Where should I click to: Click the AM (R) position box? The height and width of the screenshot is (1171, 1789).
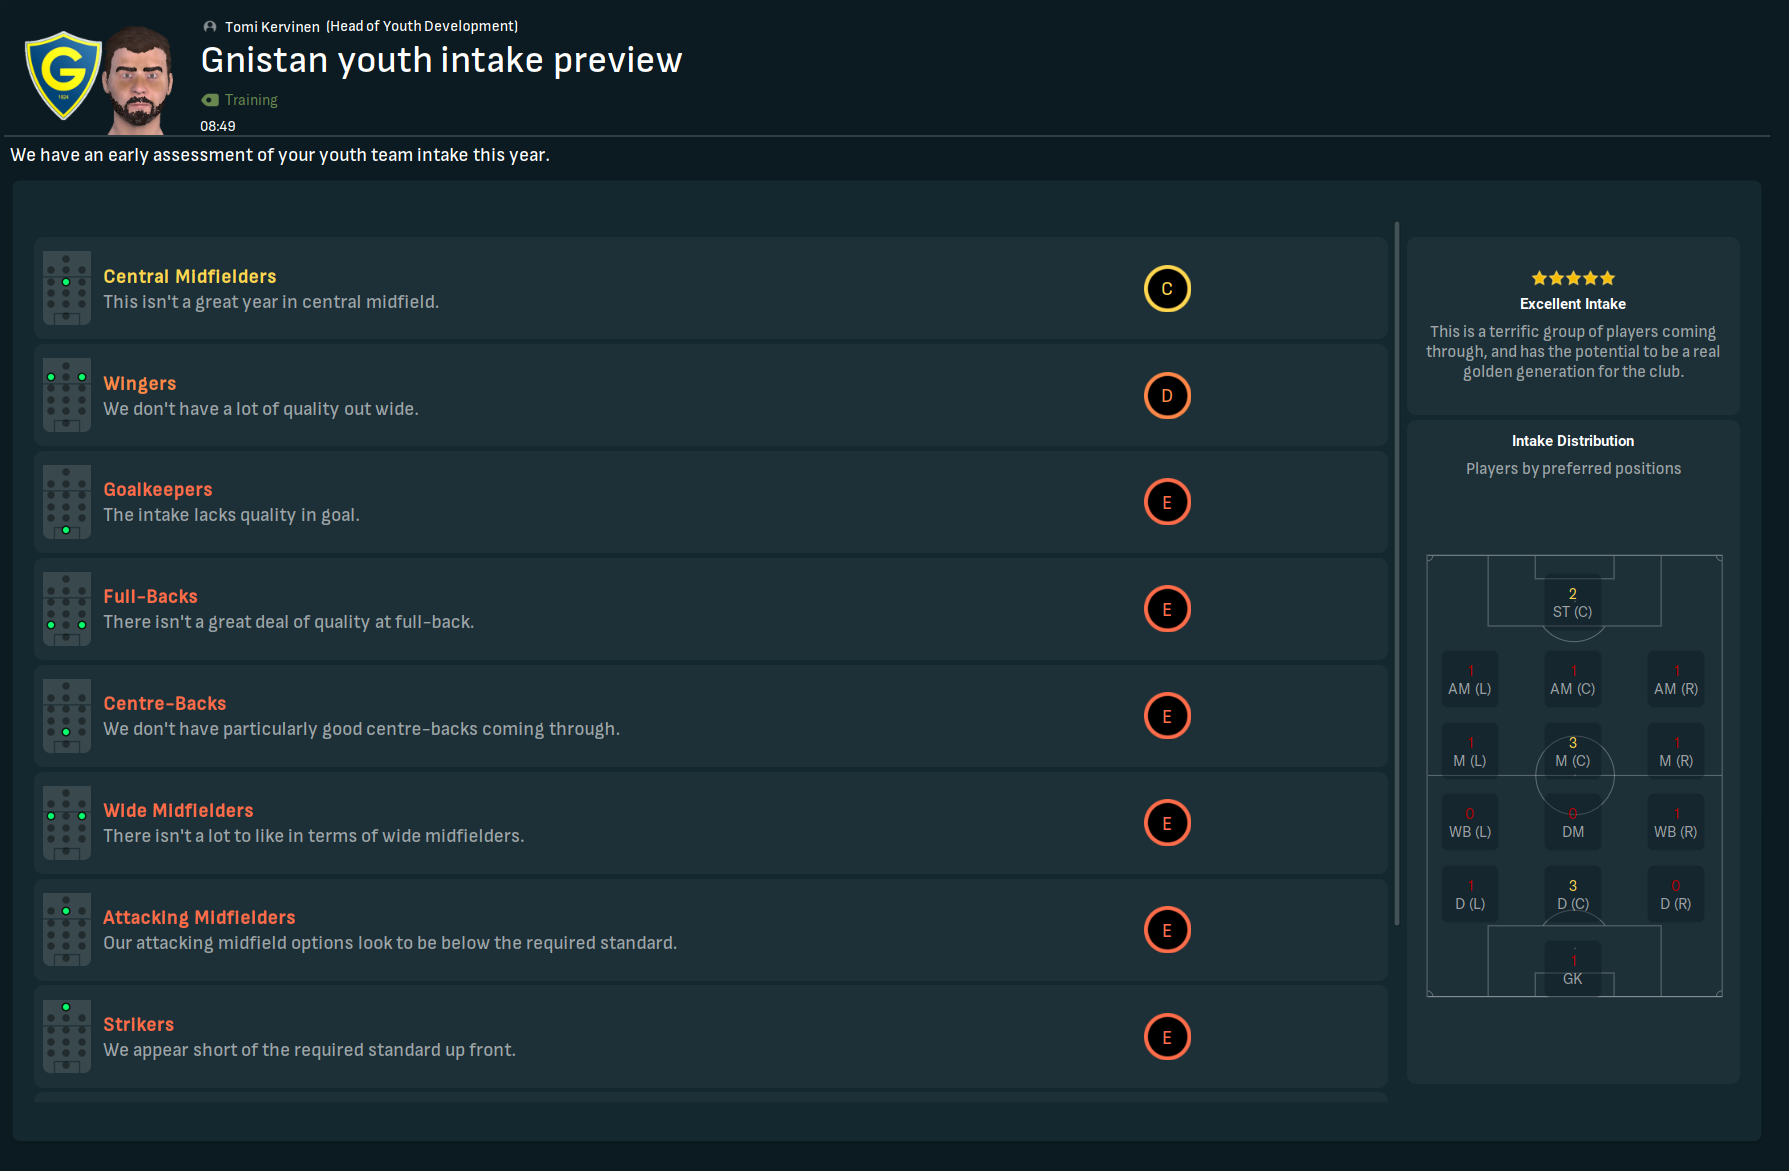(x=1676, y=680)
